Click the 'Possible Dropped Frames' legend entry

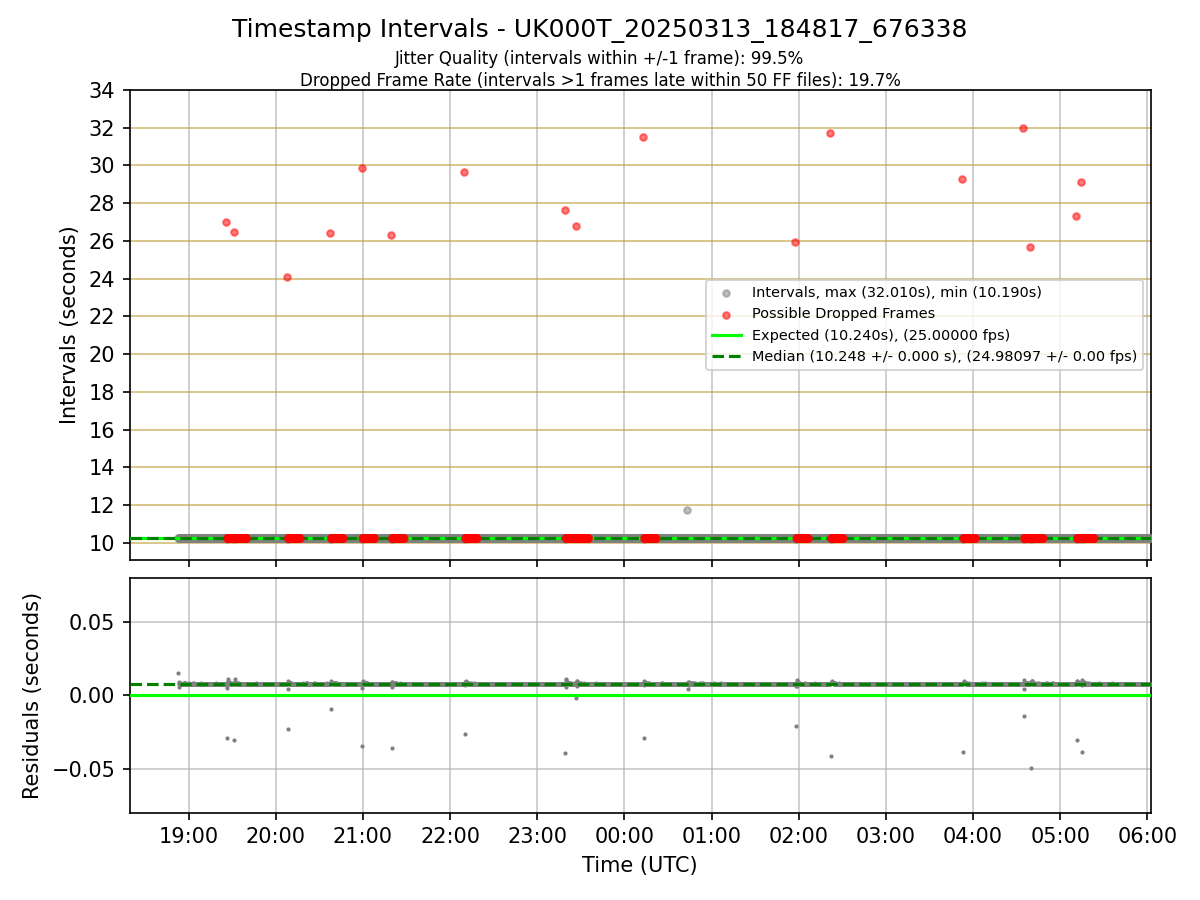coord(843,313)
